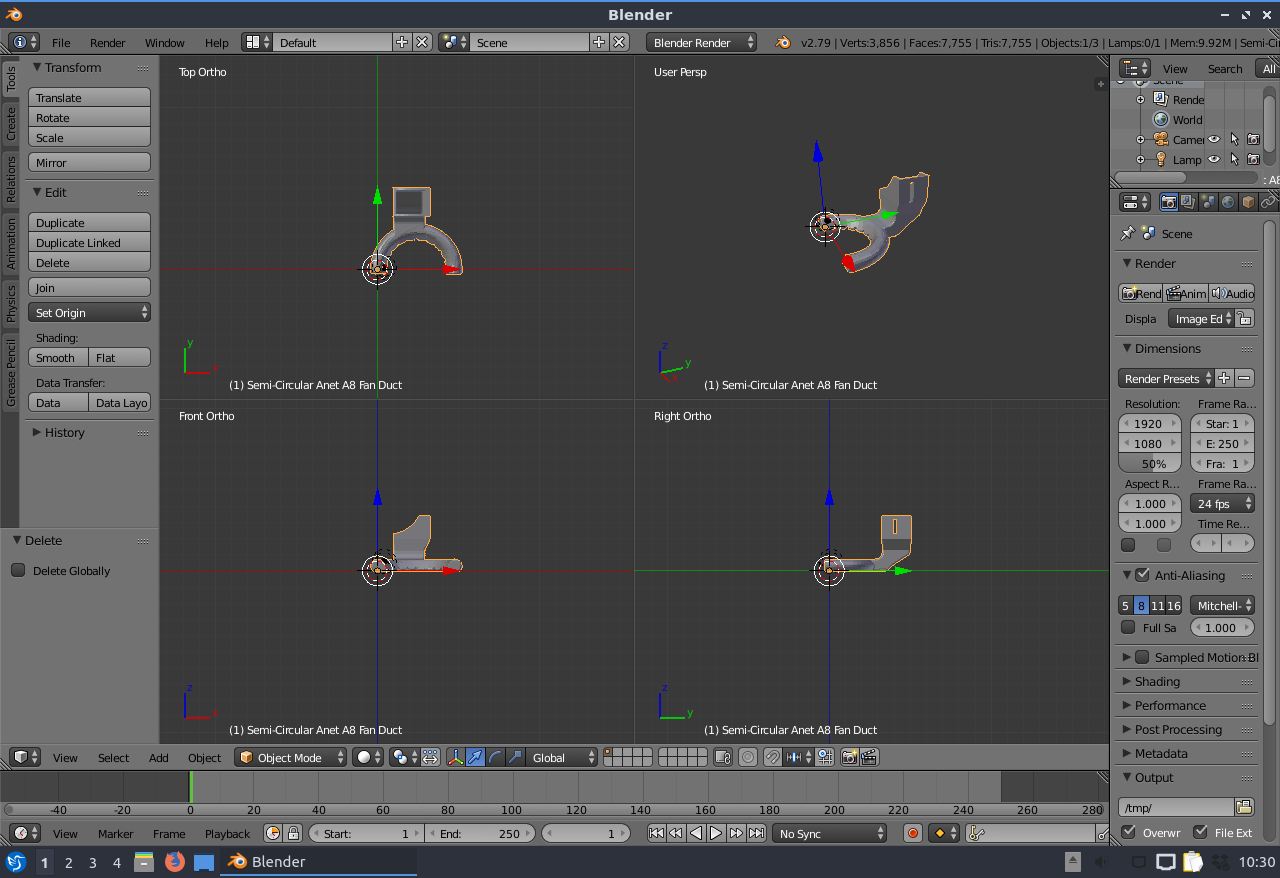Open the Window menu
Screen dimensions: 1280x878
coord(165,42)
